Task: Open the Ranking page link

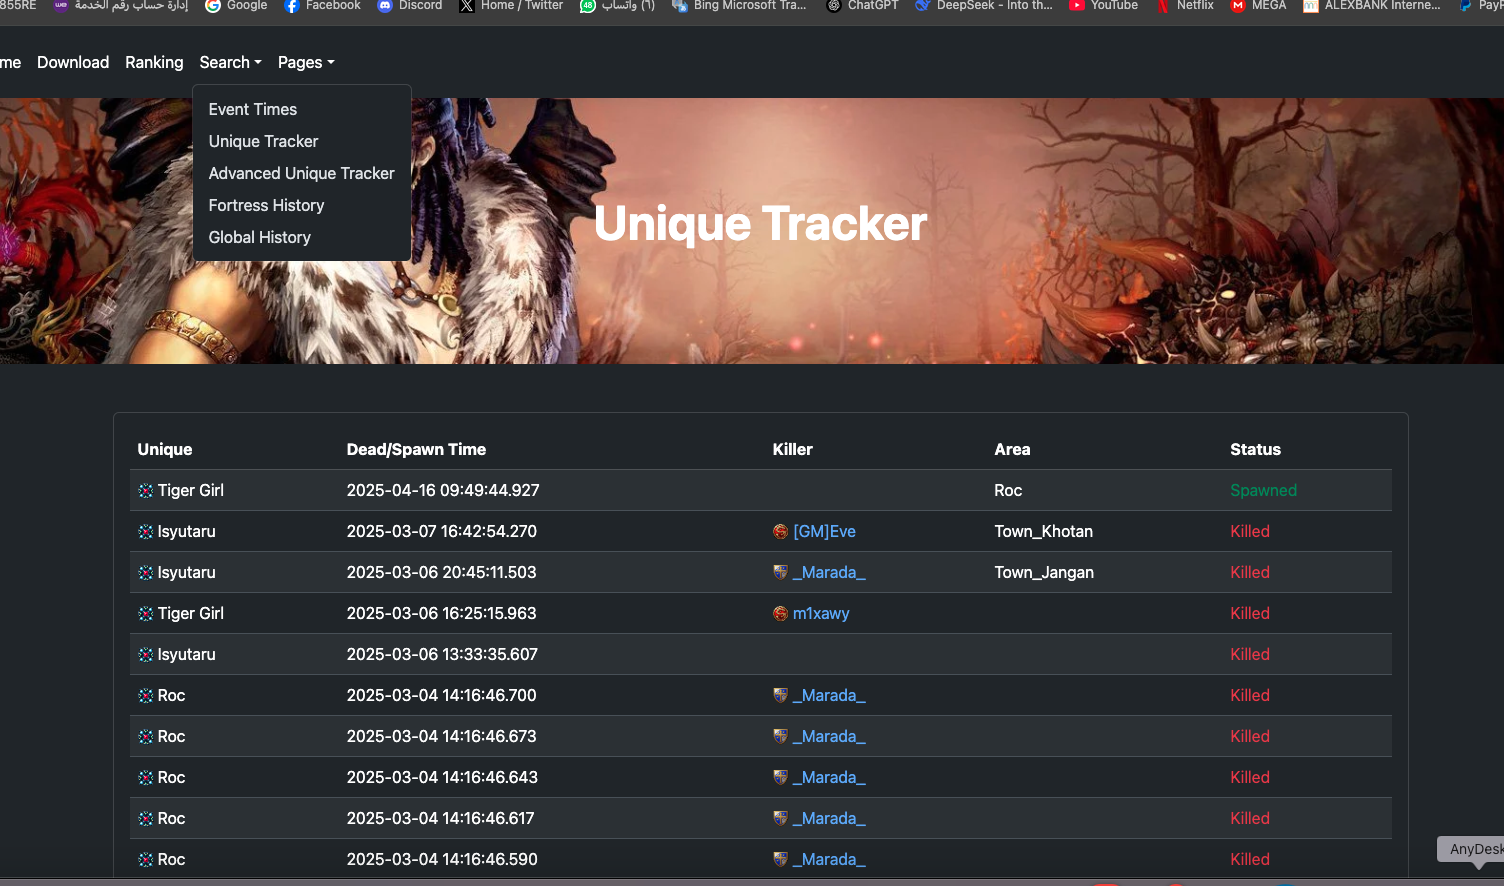Action: pyautogui.click(x=154, y=62)
